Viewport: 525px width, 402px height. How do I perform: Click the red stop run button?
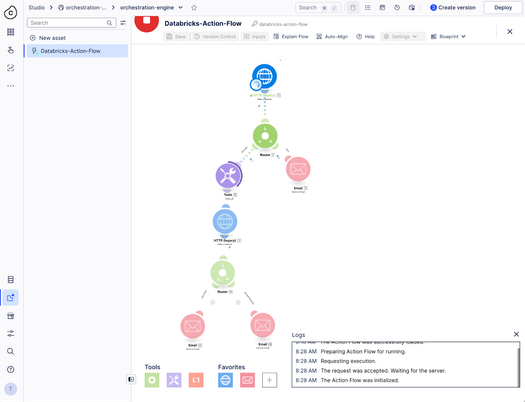click(146, 21)
